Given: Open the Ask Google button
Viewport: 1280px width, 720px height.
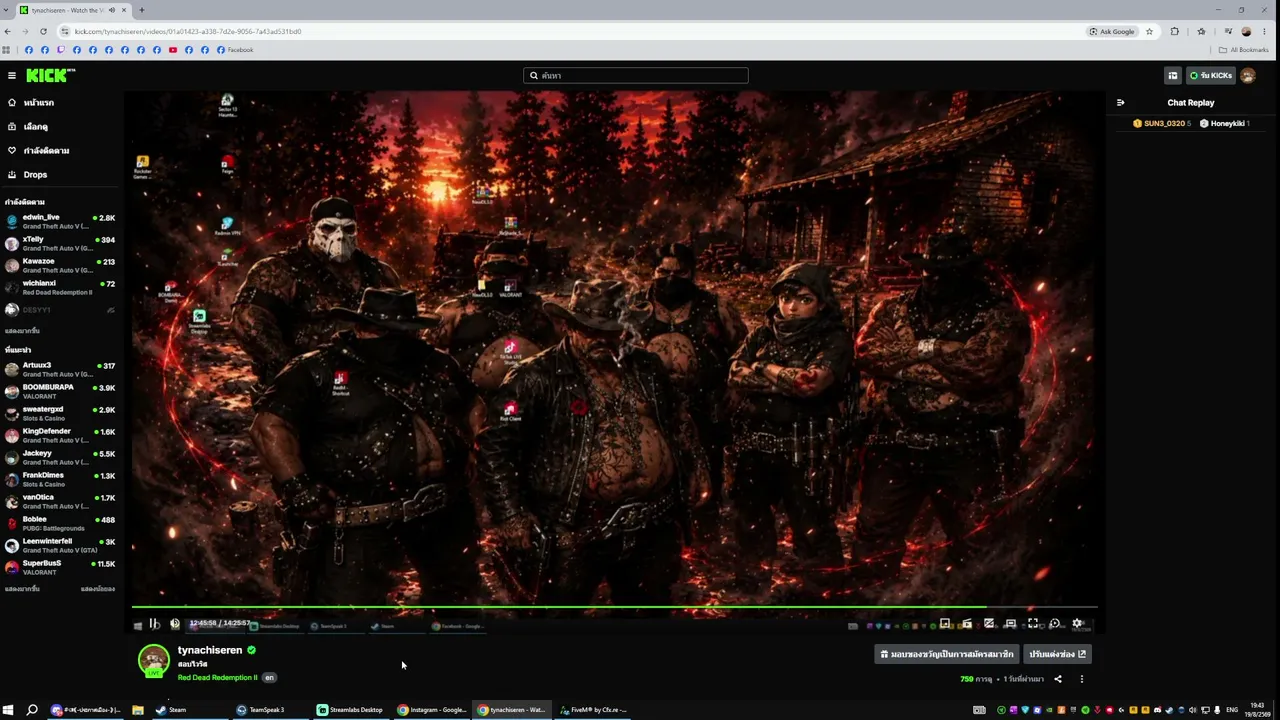Looking at the screenshot, I should tap(1113, 31).
